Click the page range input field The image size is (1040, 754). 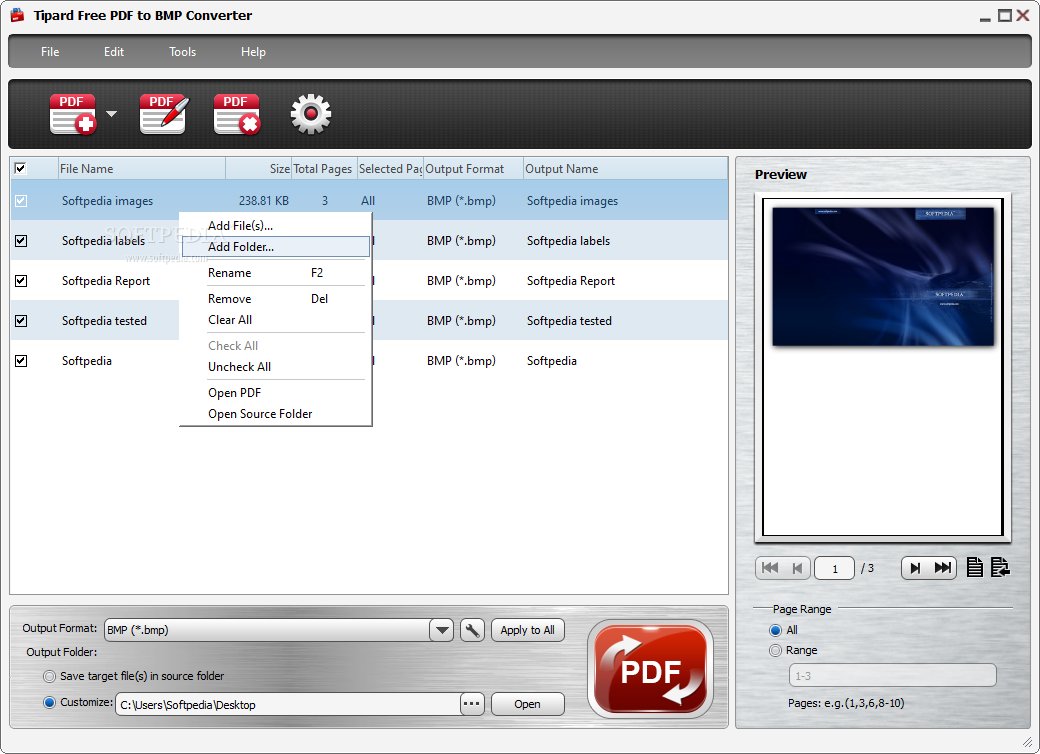tap(892, 676)
